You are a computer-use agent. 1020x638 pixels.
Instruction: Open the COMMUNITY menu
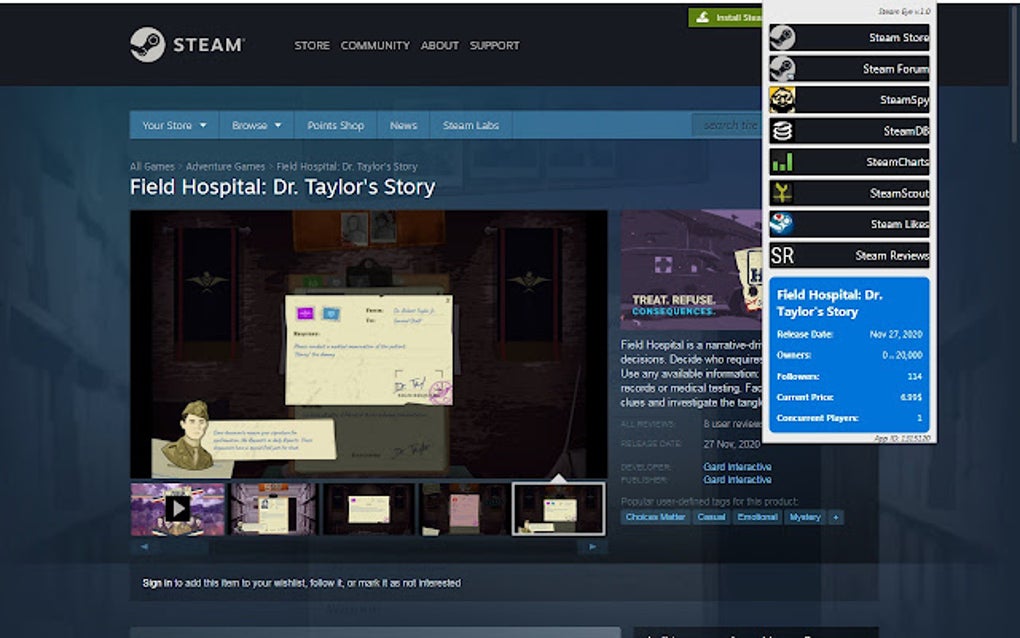click(x=375, y=45)
